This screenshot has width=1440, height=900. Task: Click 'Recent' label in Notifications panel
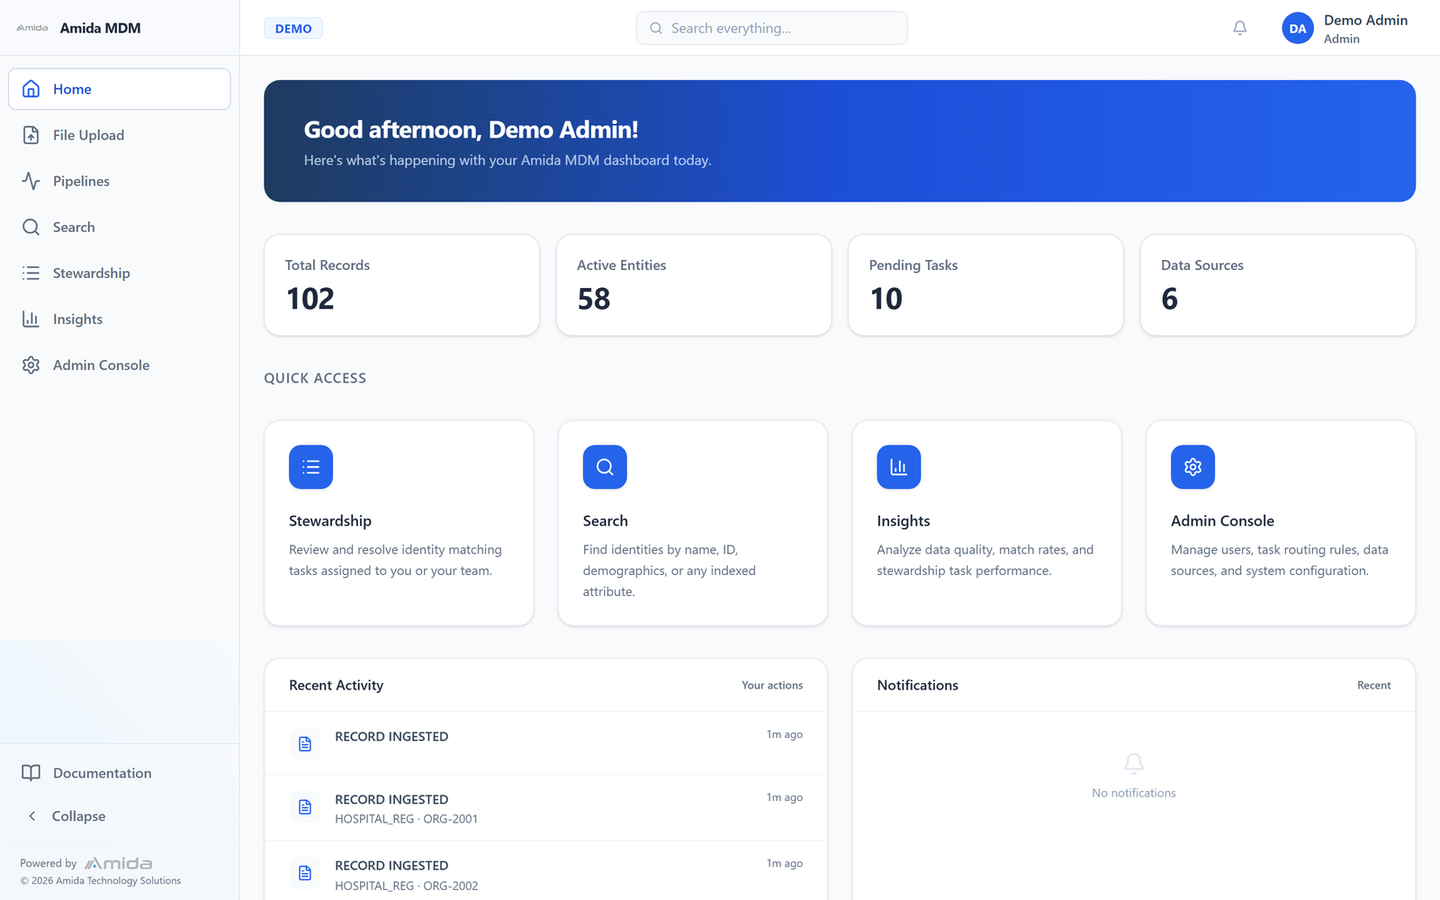point(1374,685)
